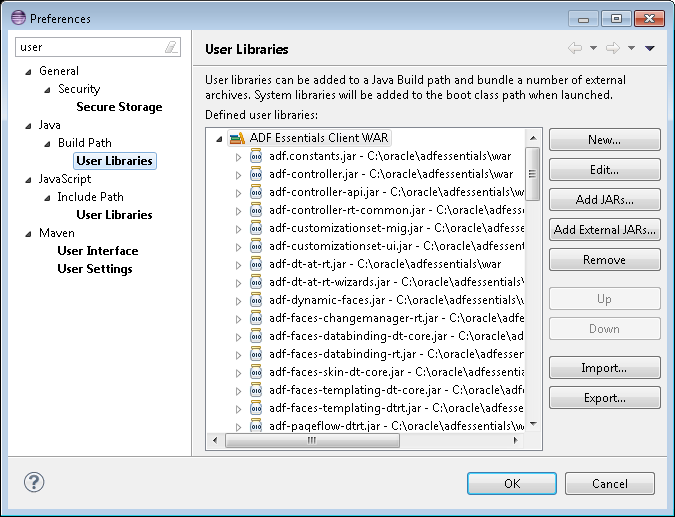Confirm with the OK button
The image size is (675, 517).
(512, 483)
